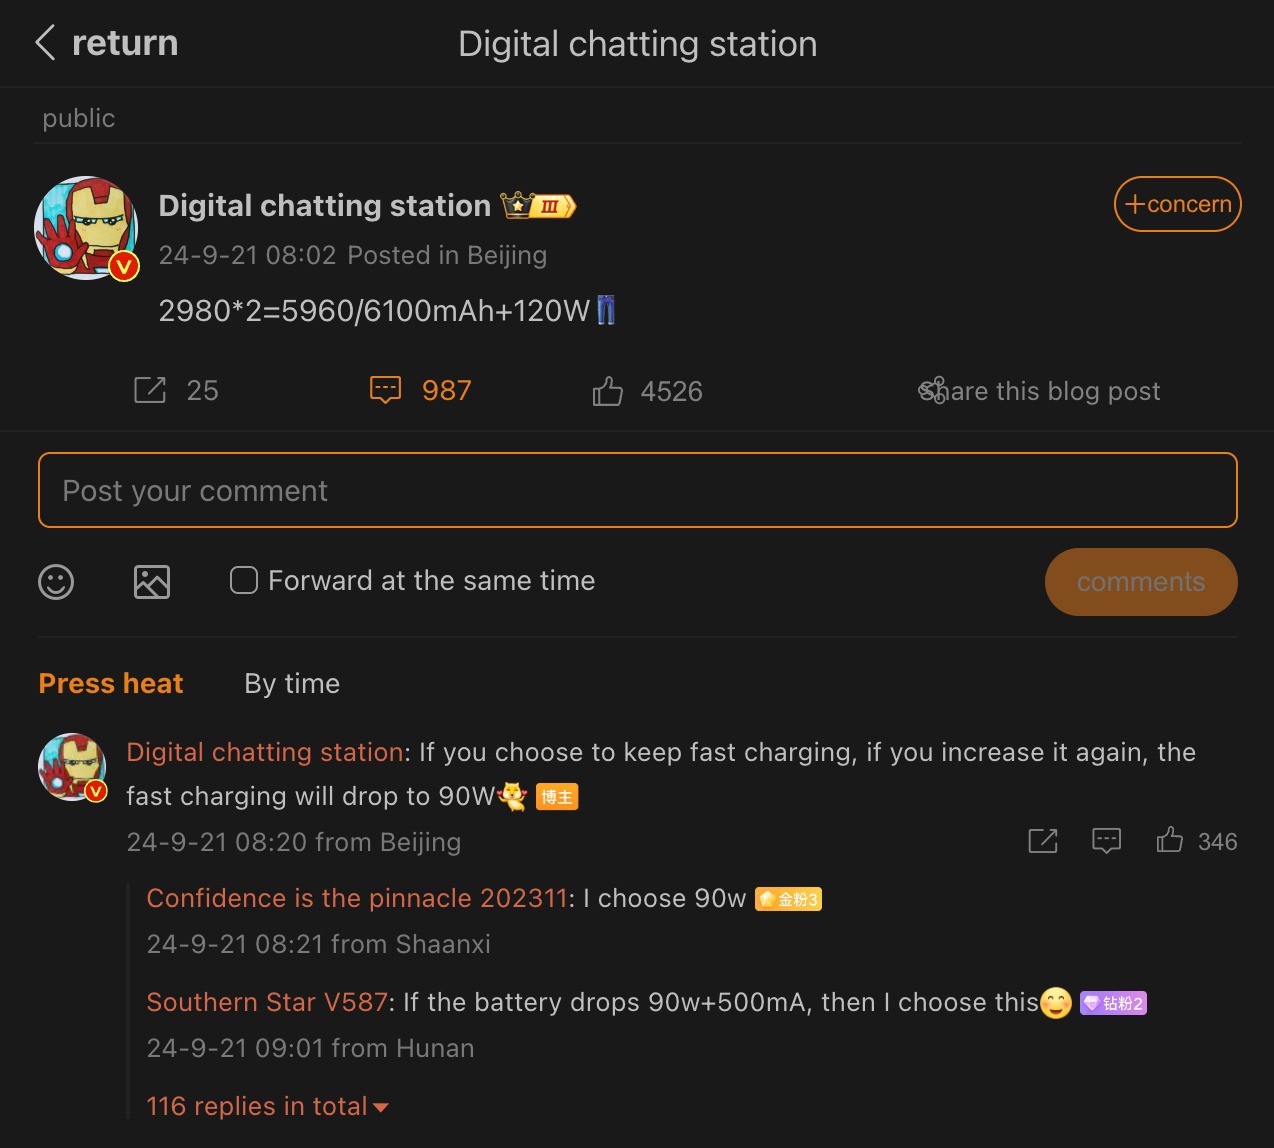Click the +concern follow button
The width and height of the screenshot is (1274, 1148).
click(x=1177, y=204)
